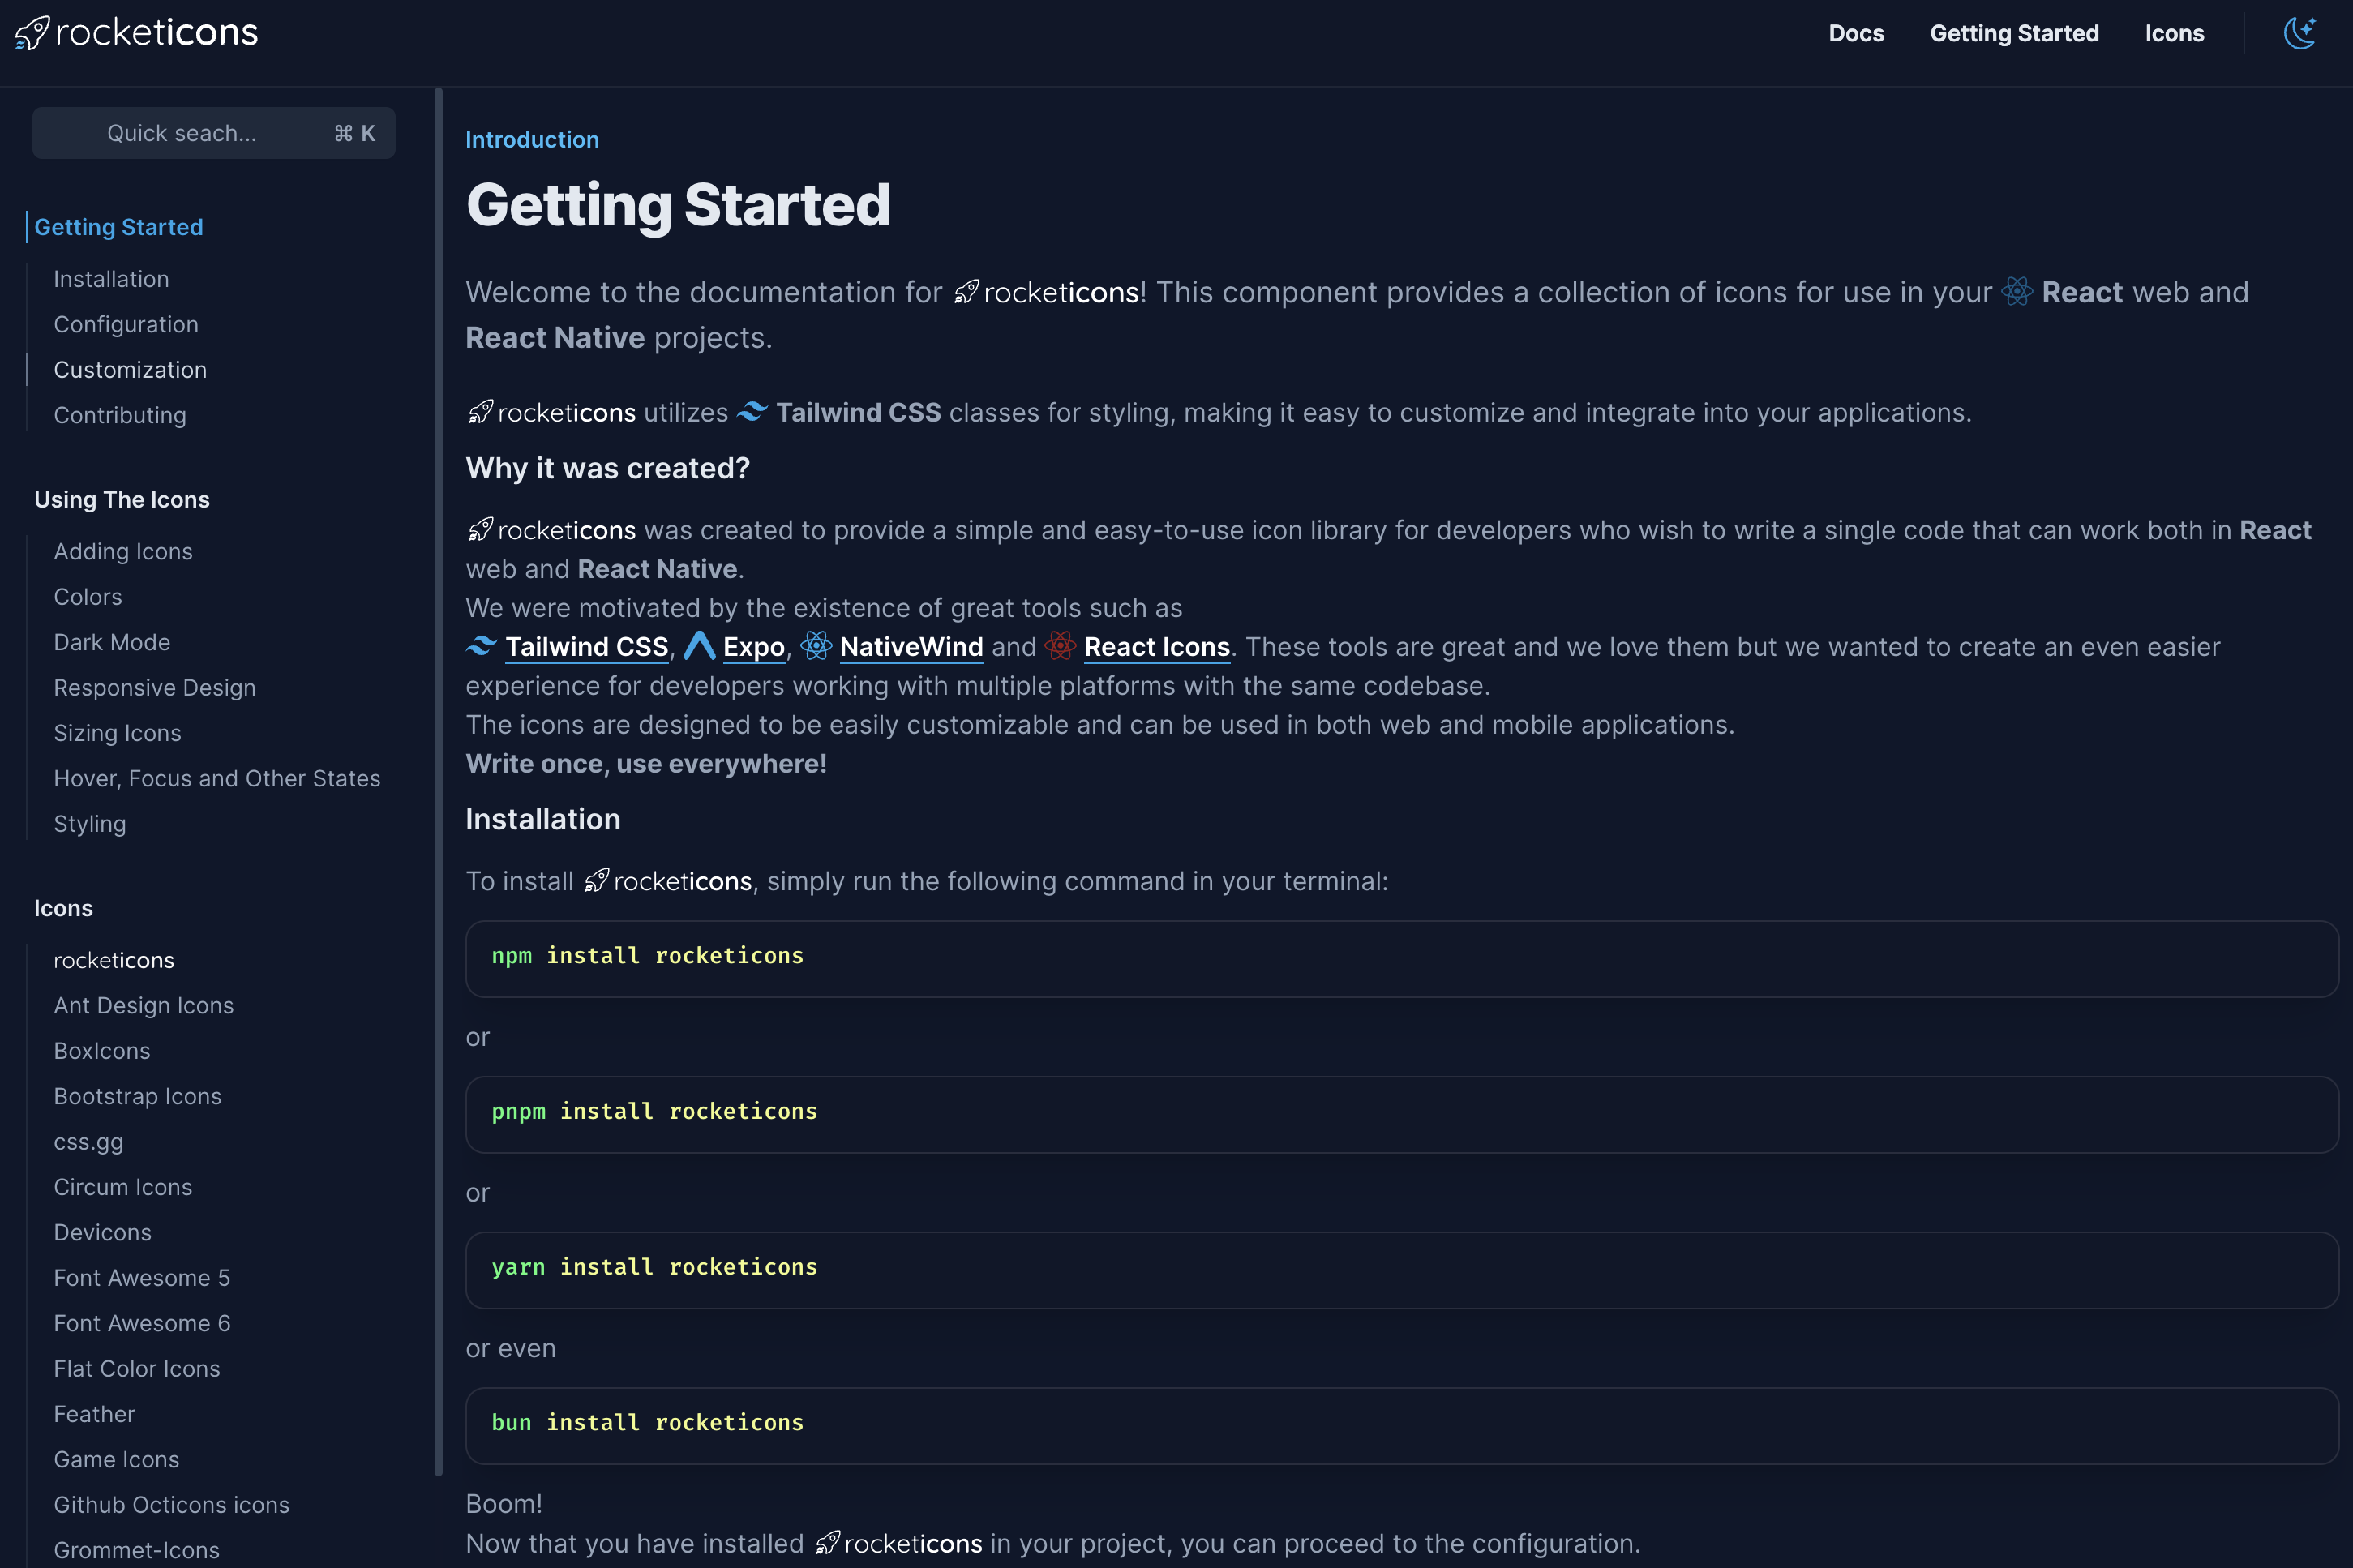Open the Icons nav item in header

pos(2174,33)
